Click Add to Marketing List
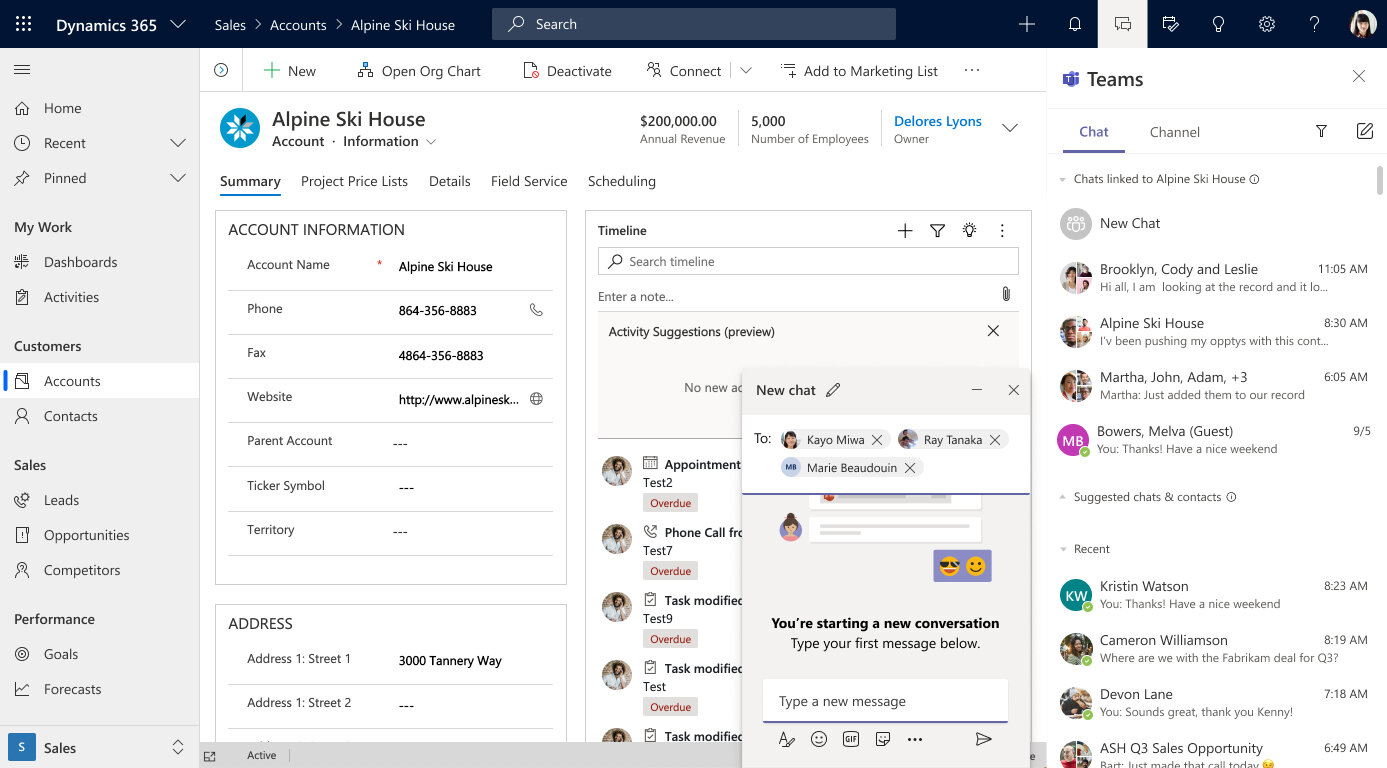1387x768 pixels. click(858, 71)
